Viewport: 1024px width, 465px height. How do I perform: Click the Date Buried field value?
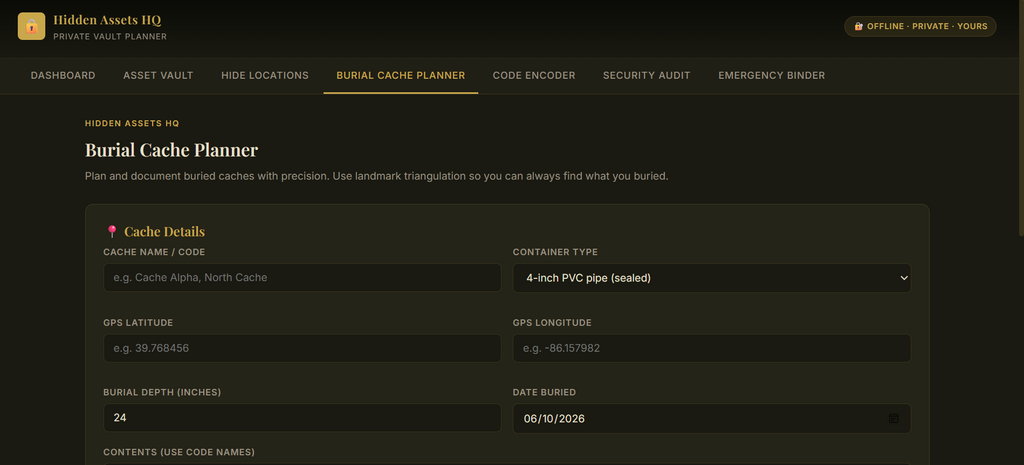point(554,419)
